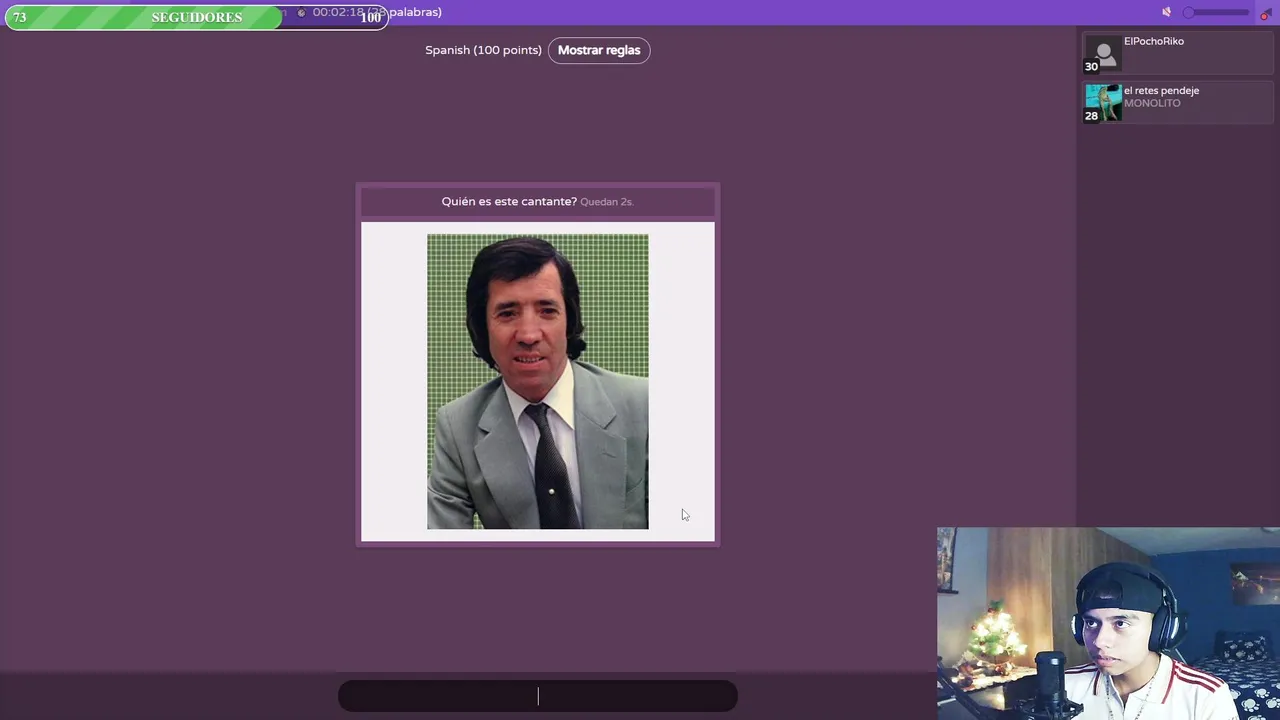Select player name el retes pendeje

pos(1161,90)
